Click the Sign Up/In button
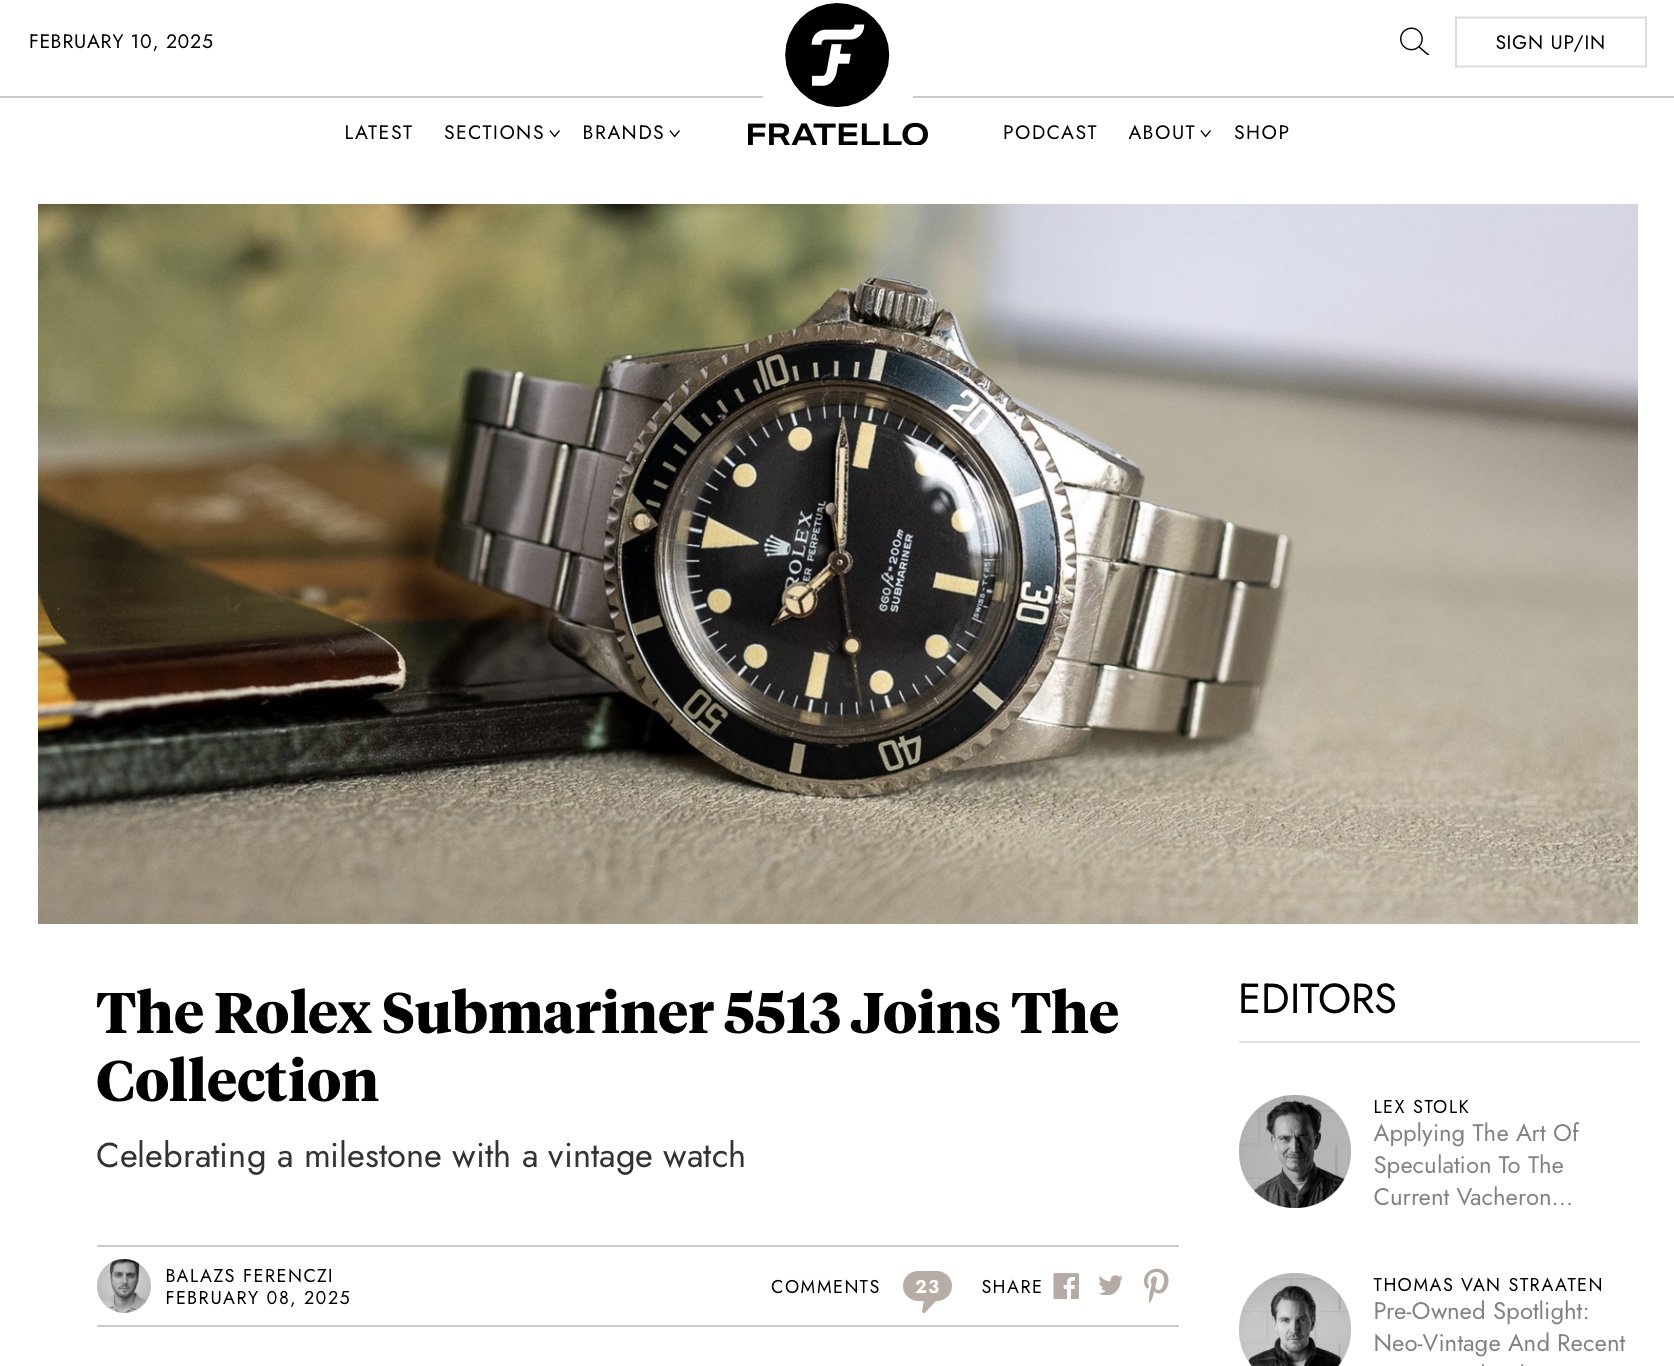Viewport: 1674px width, 1366px height. point(1550,42)
